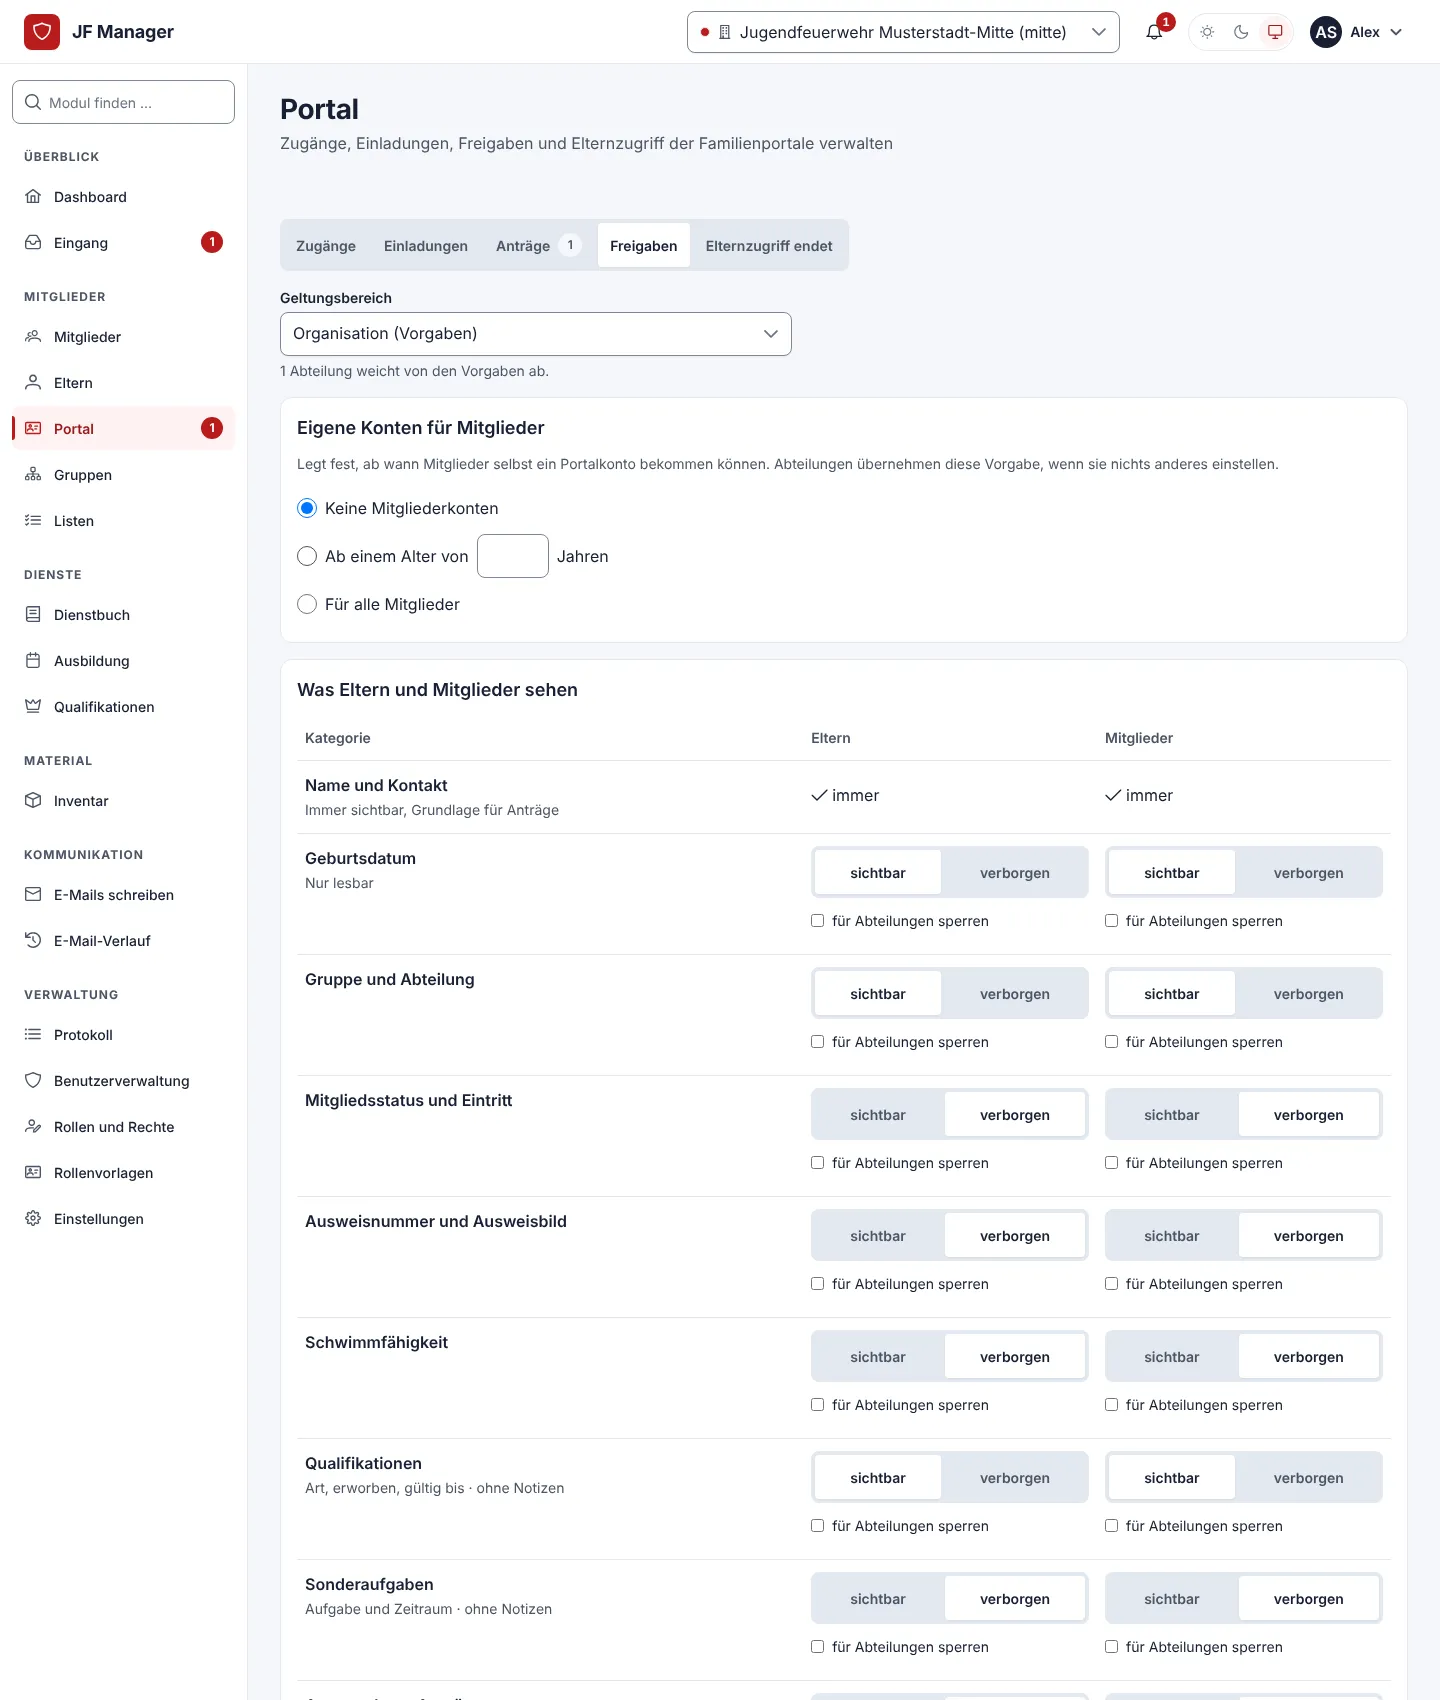Open E-Mails schreiben in sidebar
Viewport: 1440px width, 1700px height.
pos(124,895)
